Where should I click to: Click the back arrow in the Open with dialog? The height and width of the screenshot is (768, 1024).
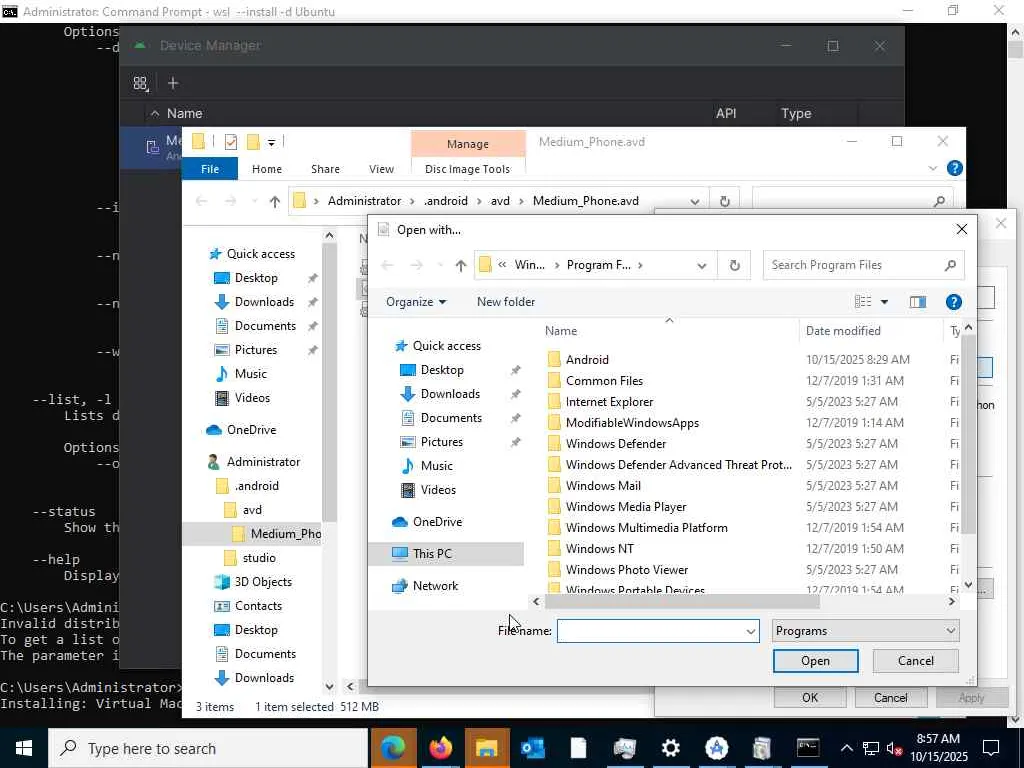tap(387, 265)
